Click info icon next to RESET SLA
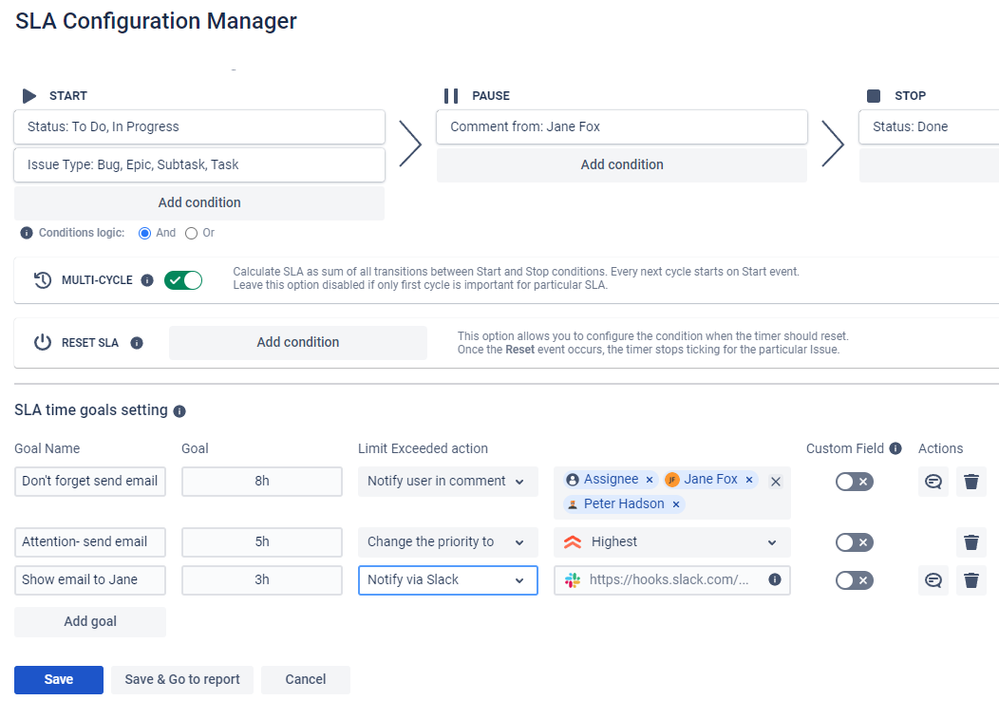 pyautogui.click(x=136, y=343)
